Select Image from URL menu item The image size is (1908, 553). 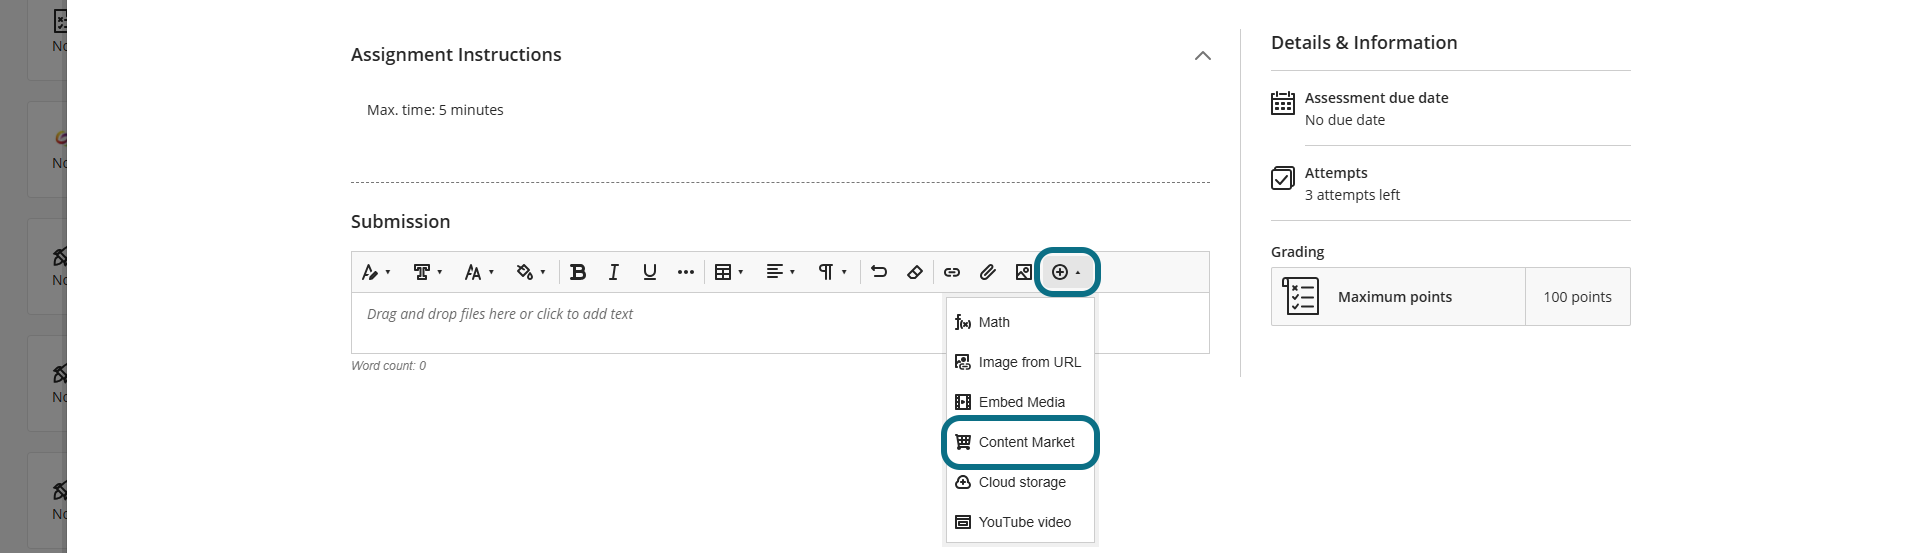coord(1021,362)
